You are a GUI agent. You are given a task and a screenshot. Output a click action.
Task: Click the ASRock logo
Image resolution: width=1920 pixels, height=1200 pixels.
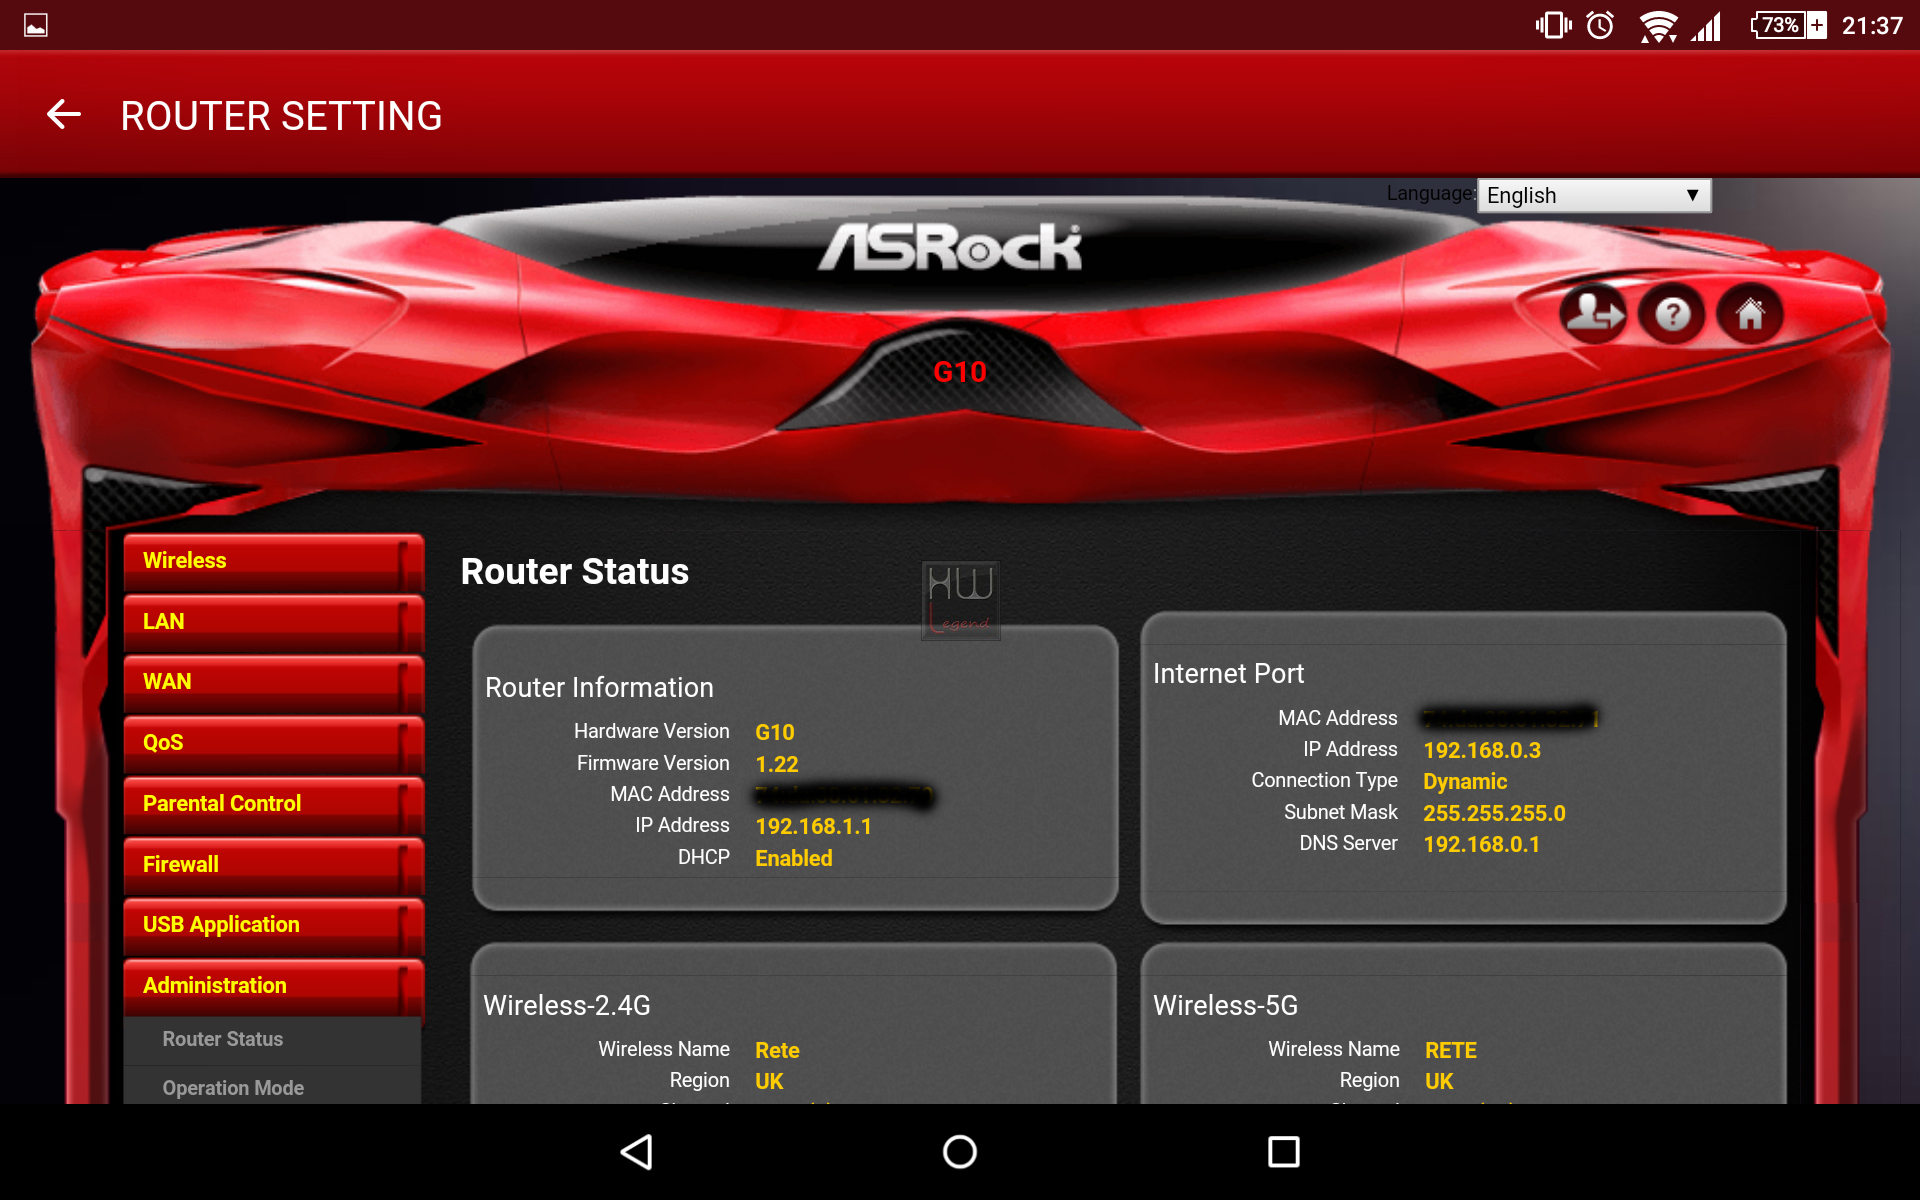pos(950,247)
